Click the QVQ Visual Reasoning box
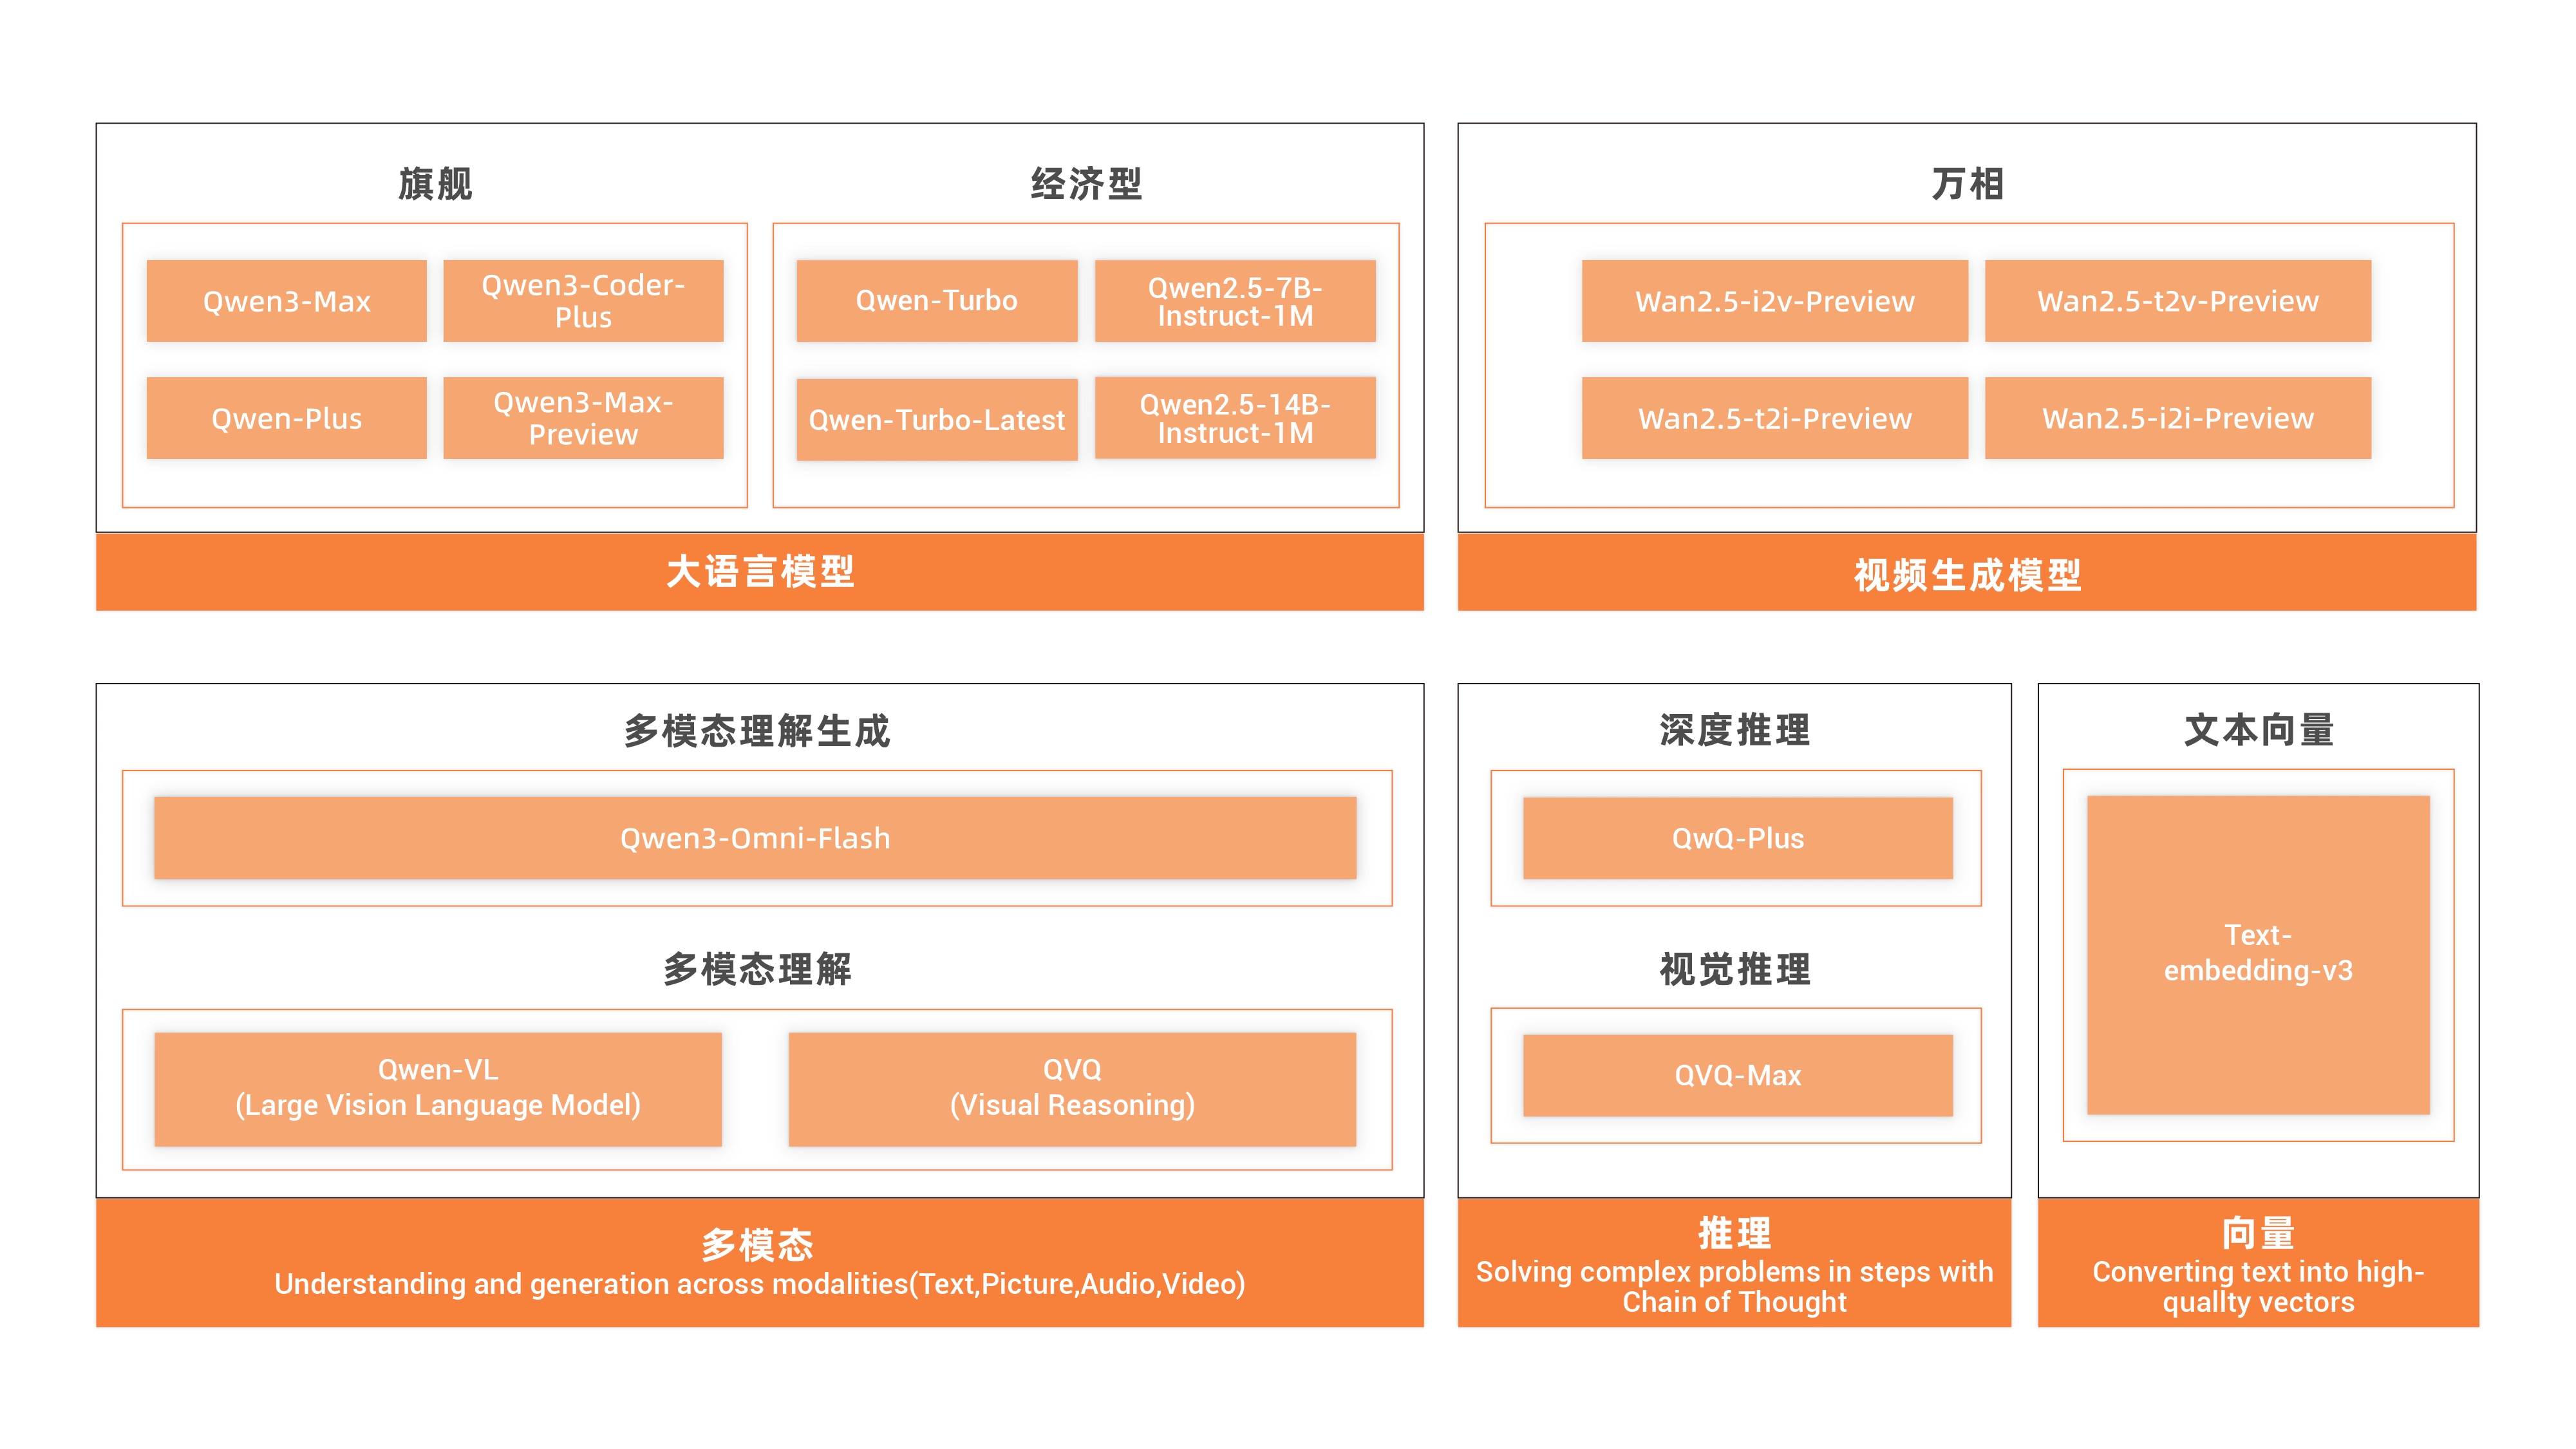 pyautogui.click(x=1072, y=1088)
